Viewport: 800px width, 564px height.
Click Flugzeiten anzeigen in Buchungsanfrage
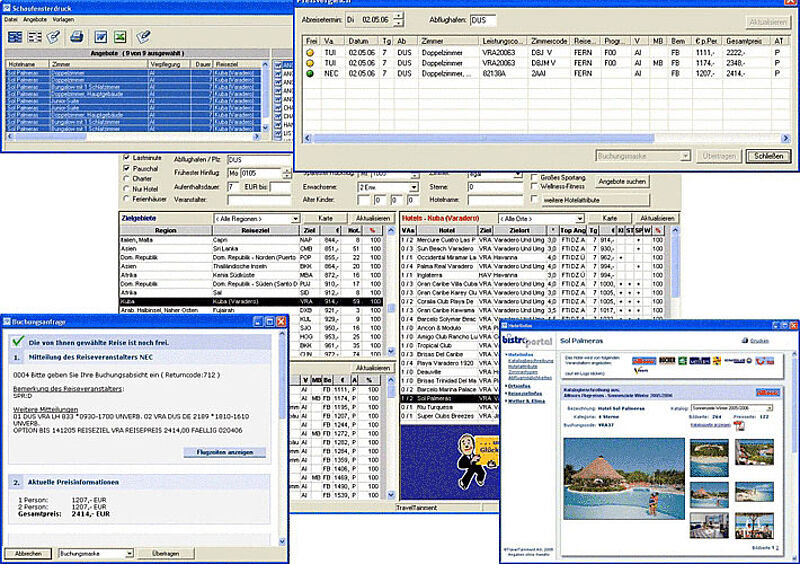(x=225, y=452)
